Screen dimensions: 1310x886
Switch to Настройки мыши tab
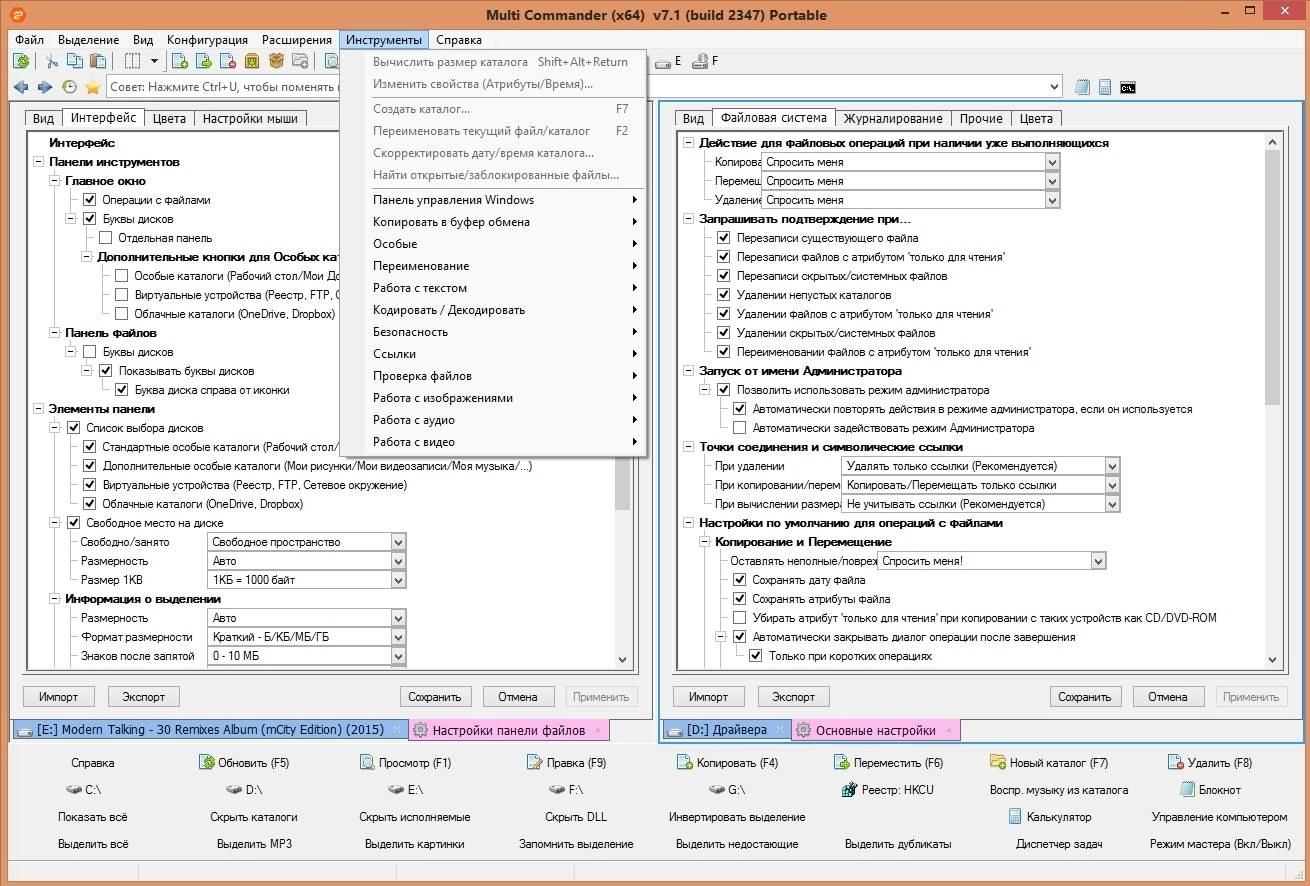click(250, 118)
